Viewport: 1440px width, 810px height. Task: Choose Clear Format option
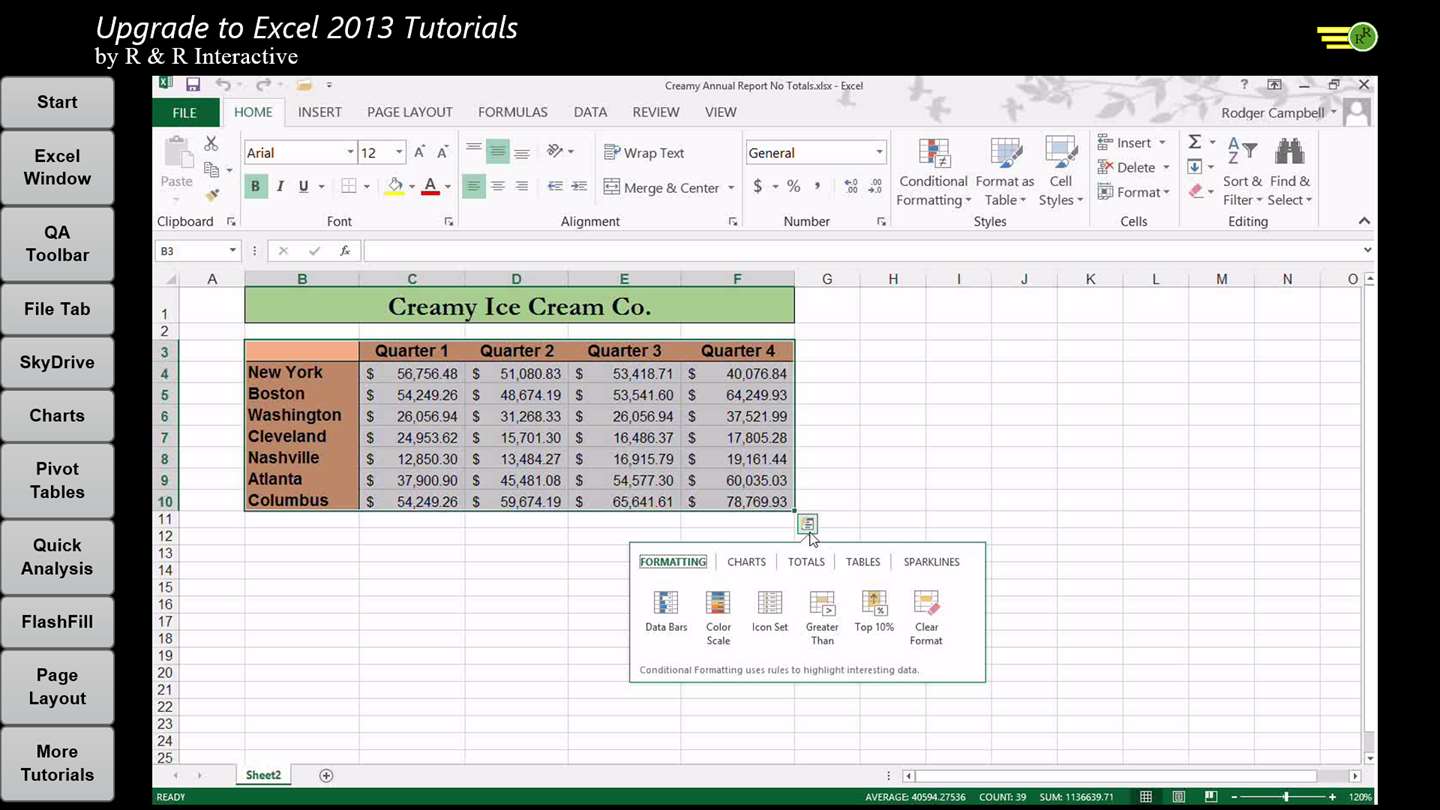coord(926,617)
